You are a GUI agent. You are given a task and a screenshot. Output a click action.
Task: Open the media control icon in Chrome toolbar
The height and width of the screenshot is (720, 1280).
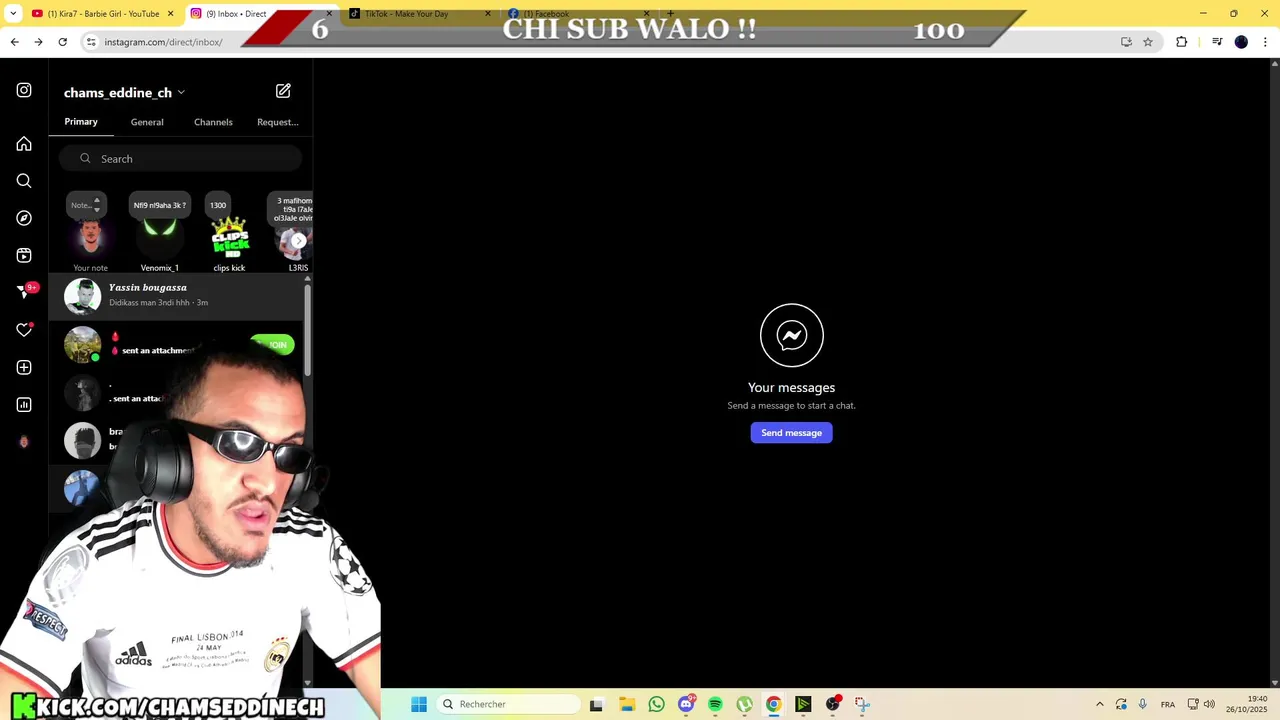tap(1217, 42)
